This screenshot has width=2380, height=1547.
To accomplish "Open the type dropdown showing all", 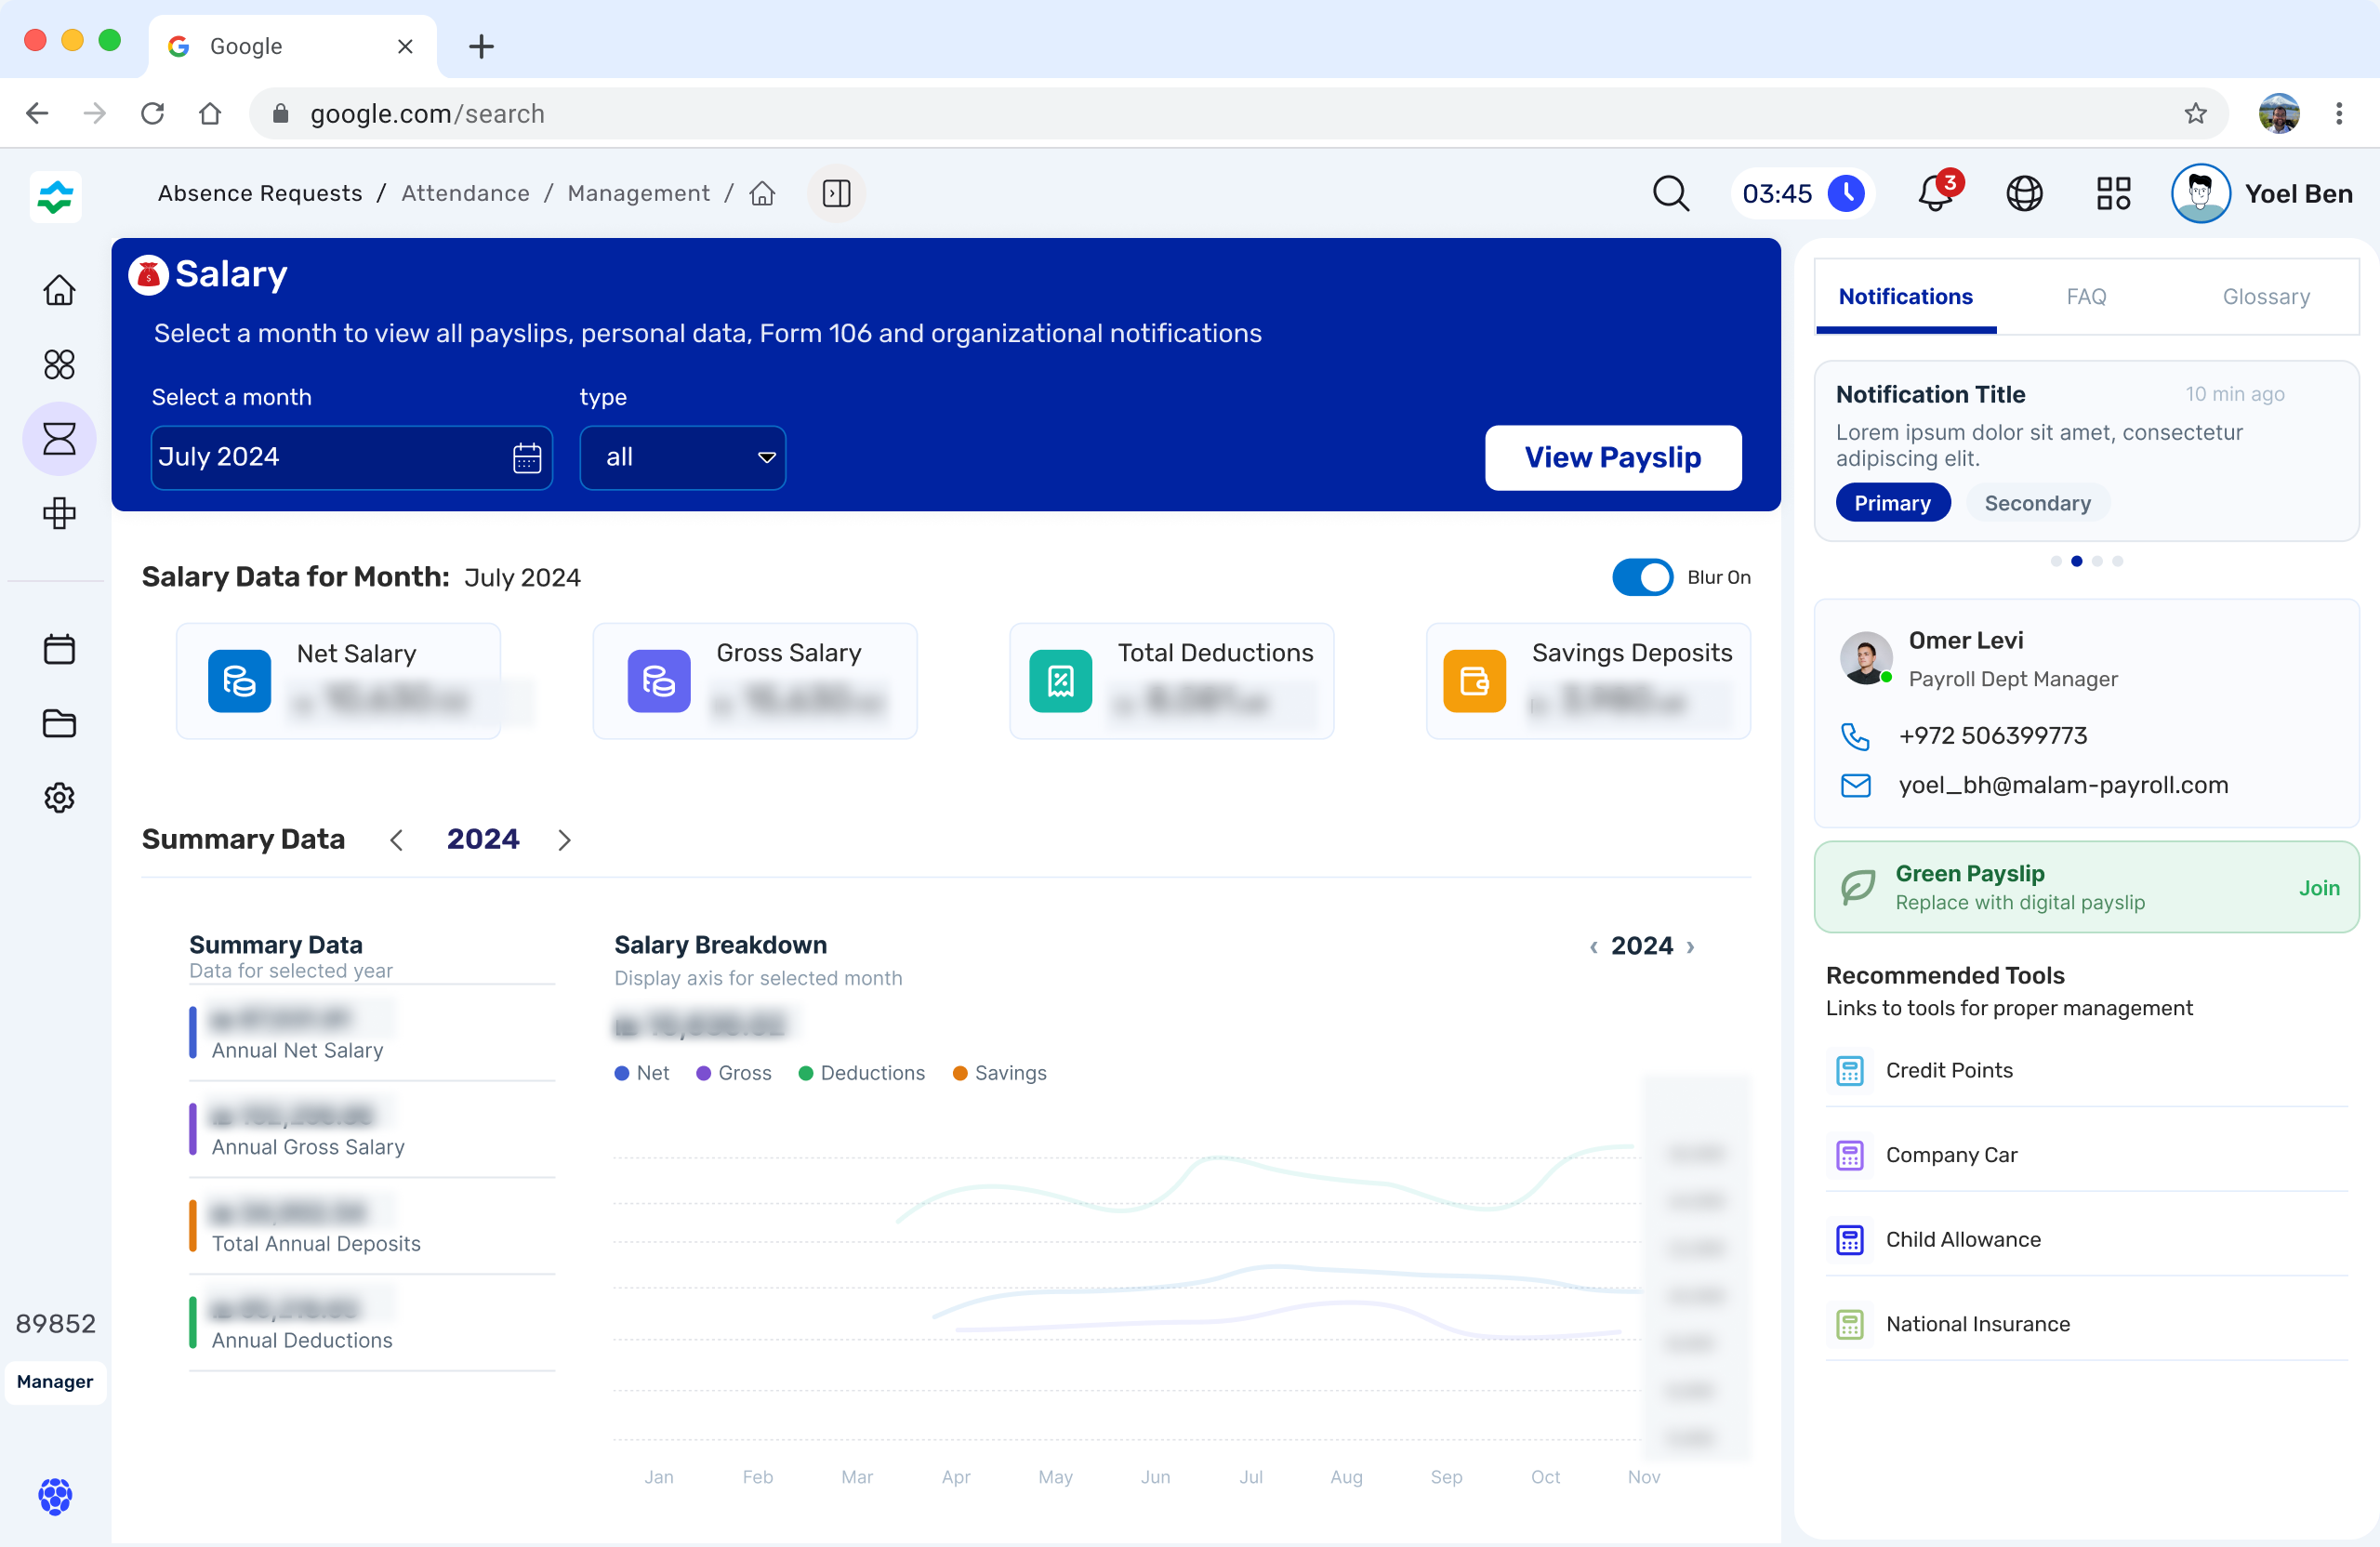I will click(x=683, y=458).
